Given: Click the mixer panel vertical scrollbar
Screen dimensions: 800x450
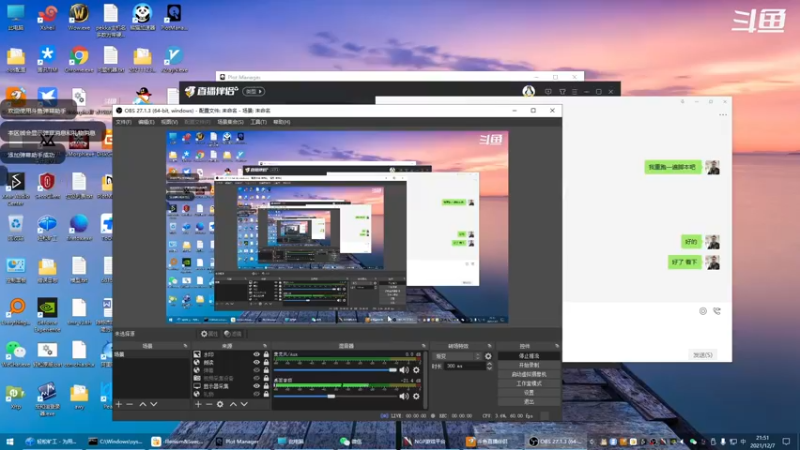Looking at the screenshot, I should [424, 380].
